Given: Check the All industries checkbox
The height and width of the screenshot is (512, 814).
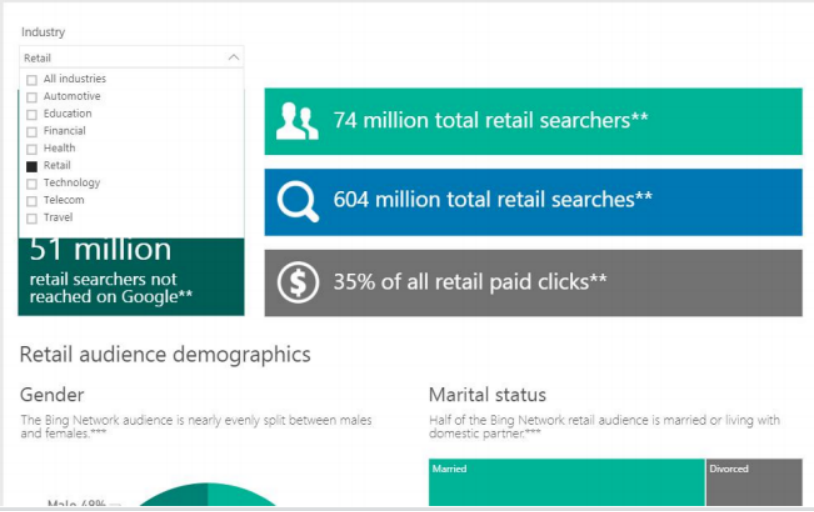Looking at the screenshot, I should pos(32,80).
